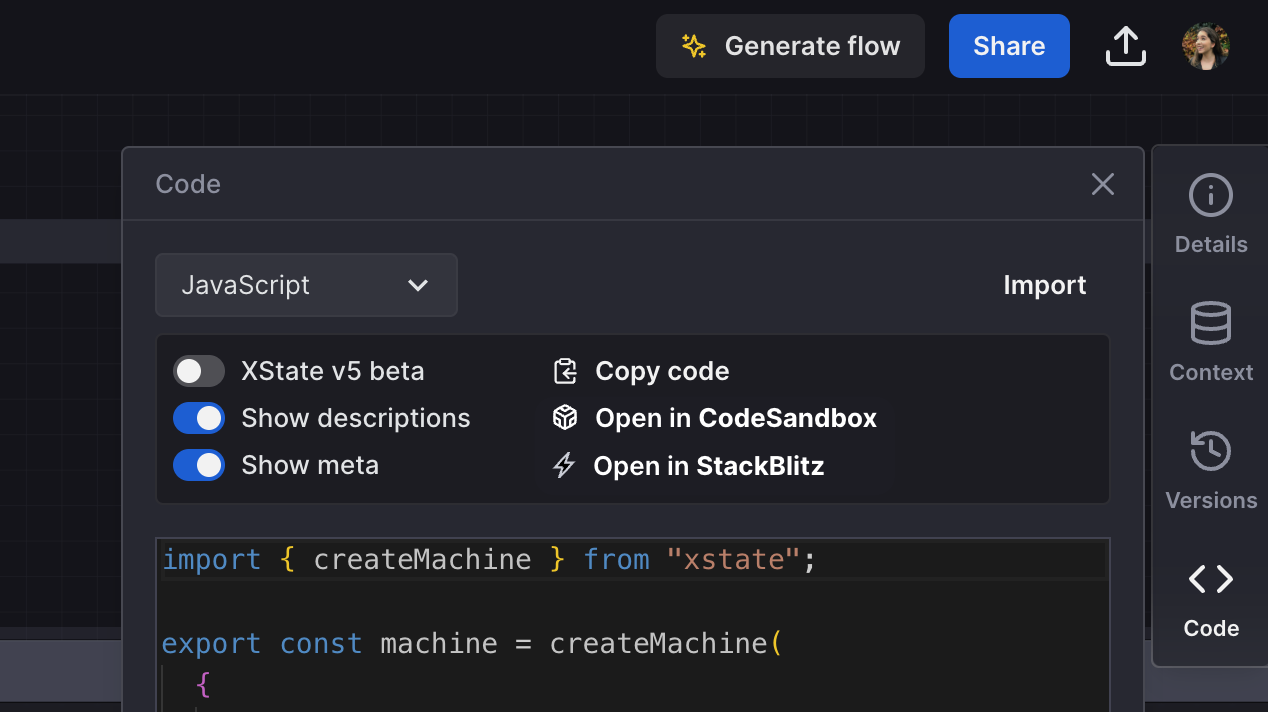Open the flow in StackBlitz via lightning icon
1268x712 pixels.
565,465
